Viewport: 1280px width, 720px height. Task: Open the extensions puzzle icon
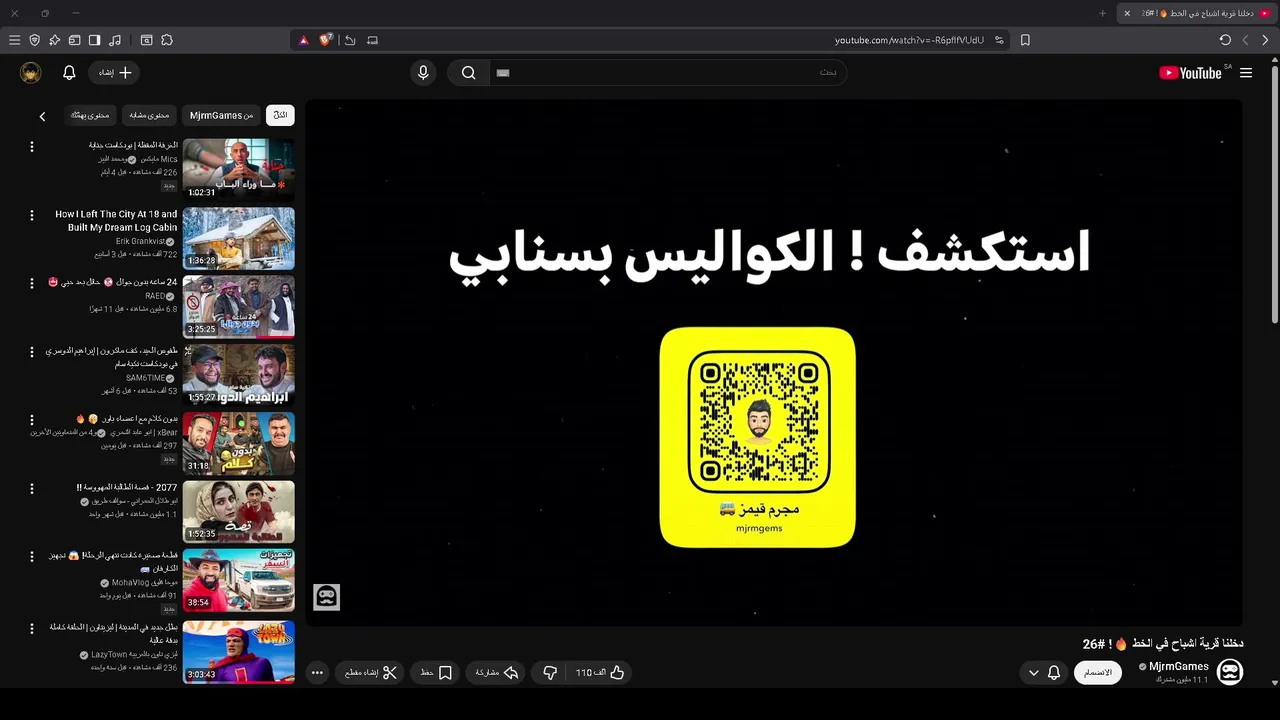(x=167, y=40)
